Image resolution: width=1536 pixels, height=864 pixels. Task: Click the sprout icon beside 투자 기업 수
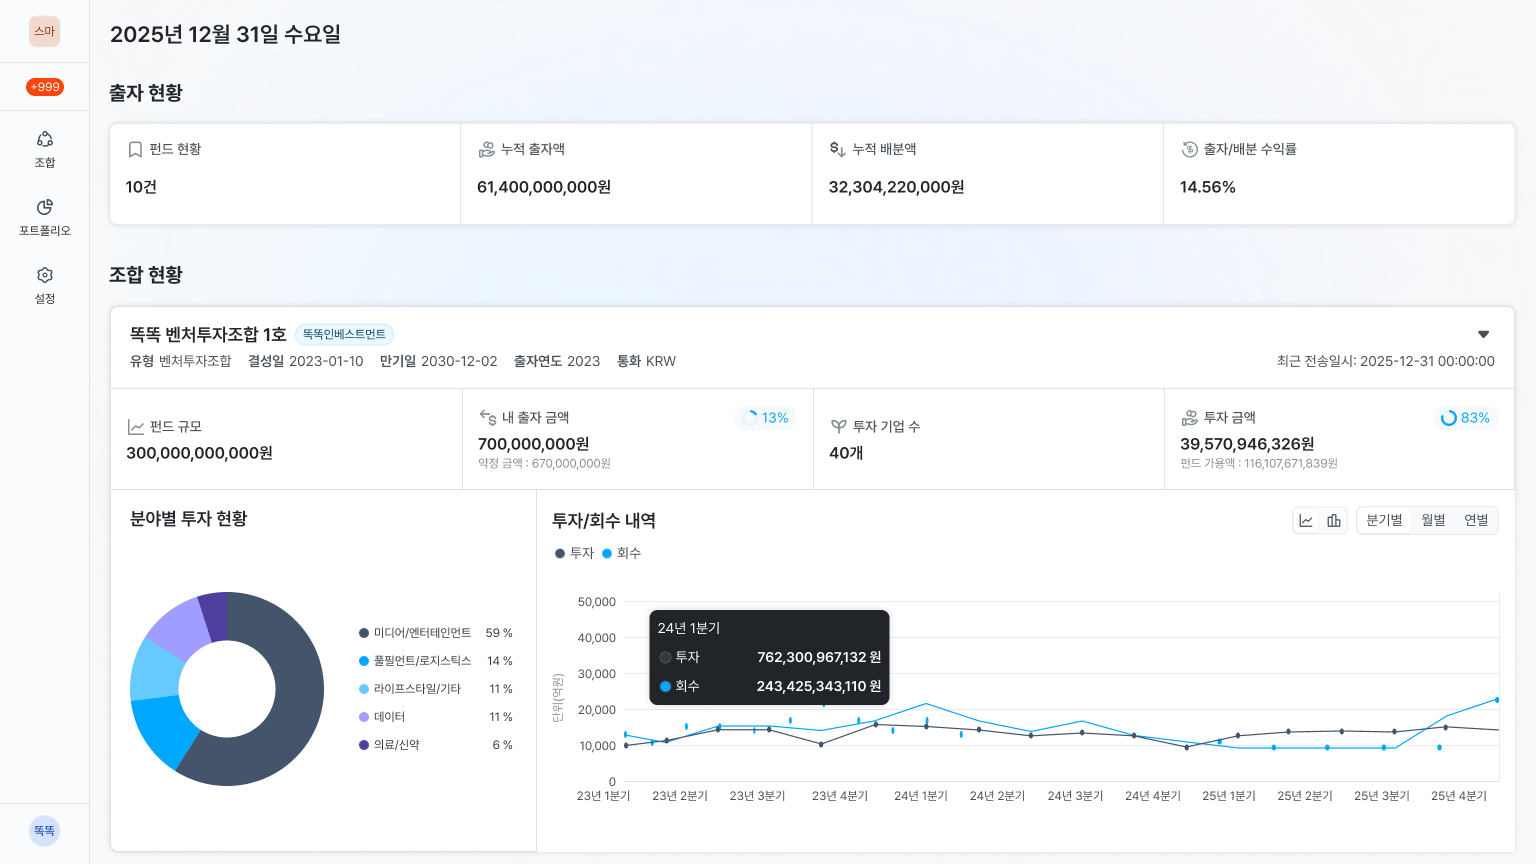(839, 427)
